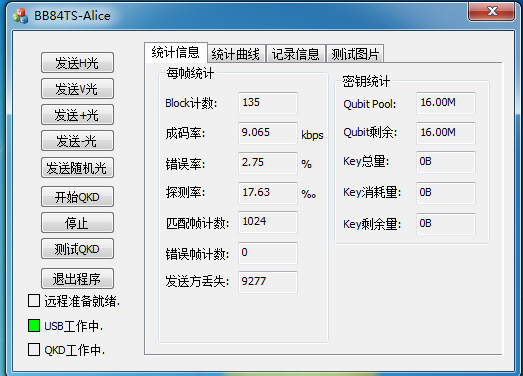Click the Qubit剩余 value field

[446, 133]
